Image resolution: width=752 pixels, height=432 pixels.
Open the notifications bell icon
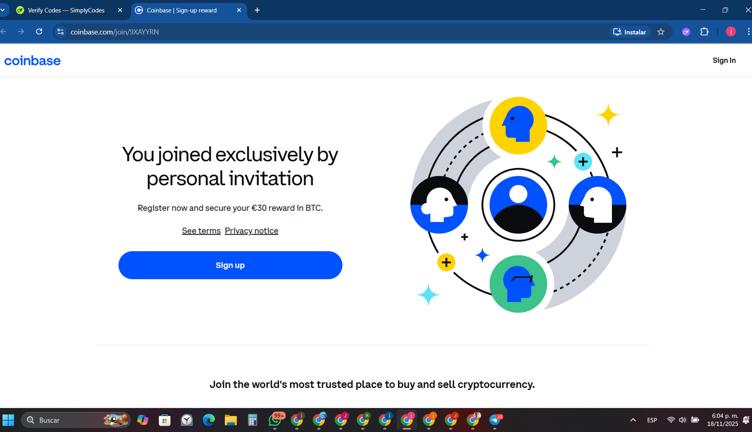pos(746,420)
